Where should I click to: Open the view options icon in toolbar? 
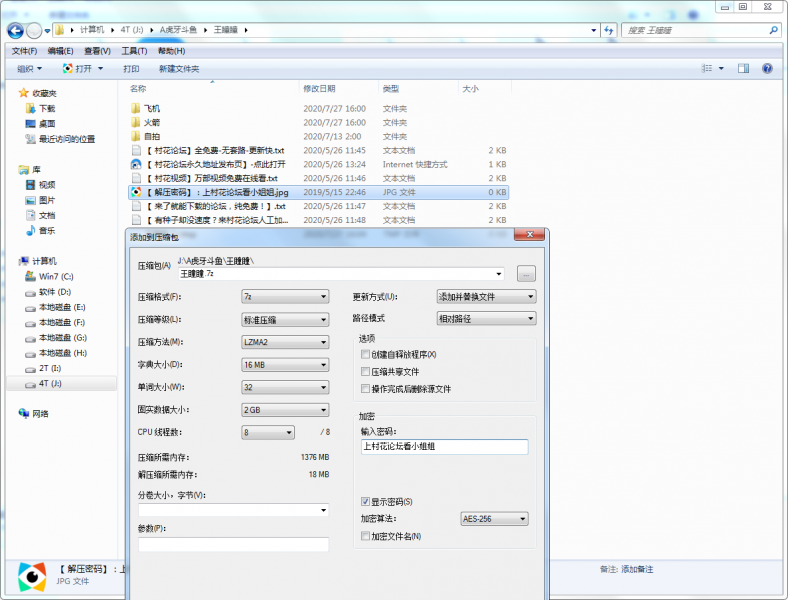[x=707, y=68]
